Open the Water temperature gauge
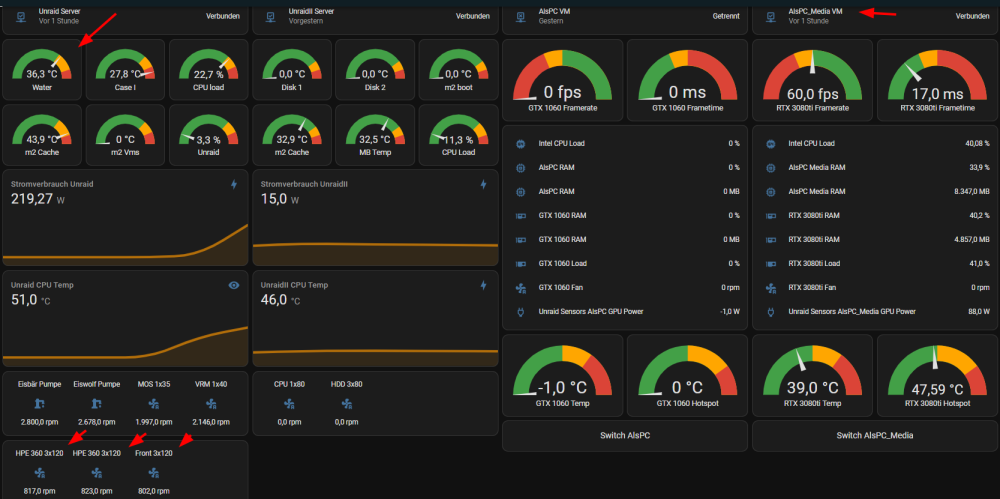Screen dimensions: 1000x499 point(42,70)
